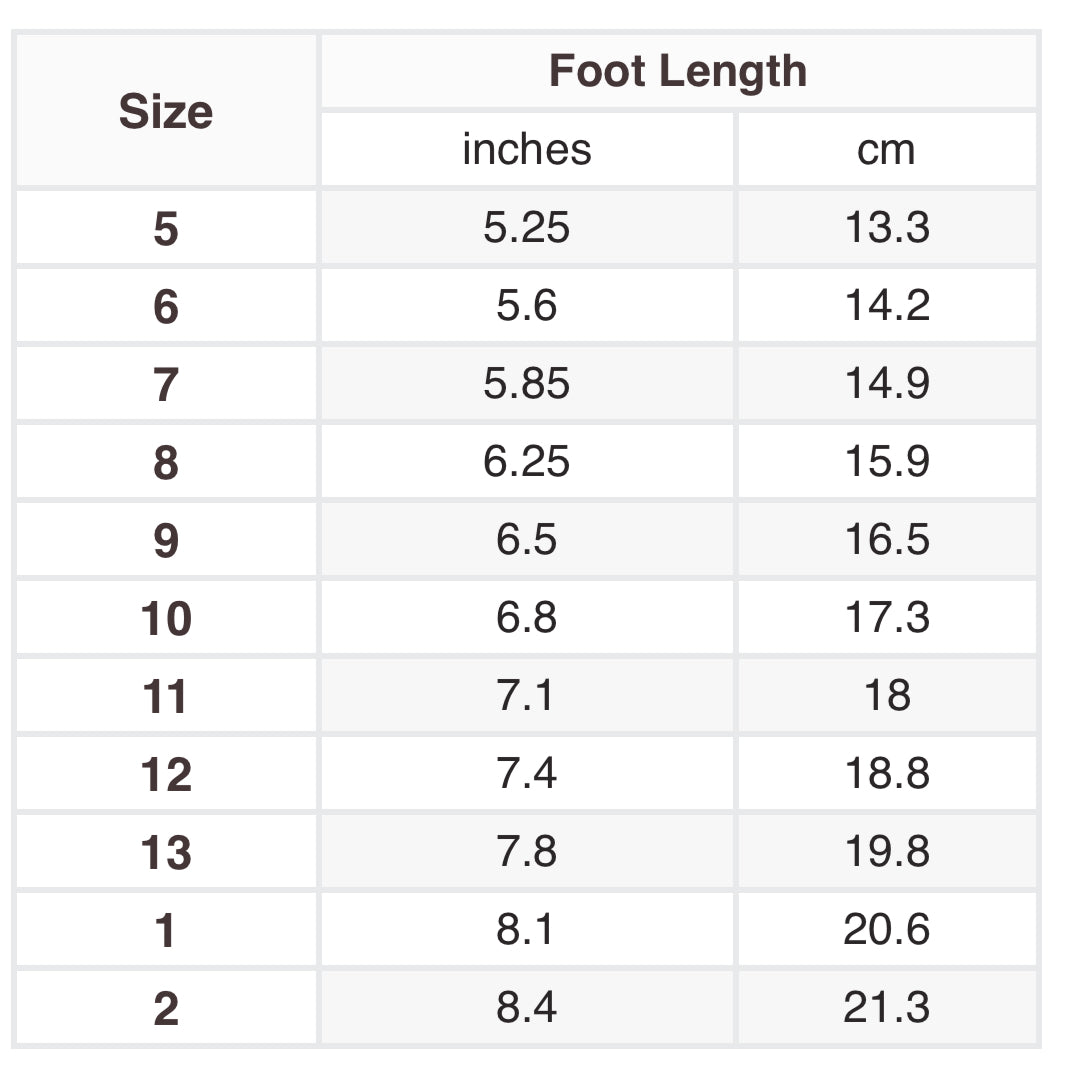Select the inches column subheader
1071x1091 pixels.
[527, 149]
